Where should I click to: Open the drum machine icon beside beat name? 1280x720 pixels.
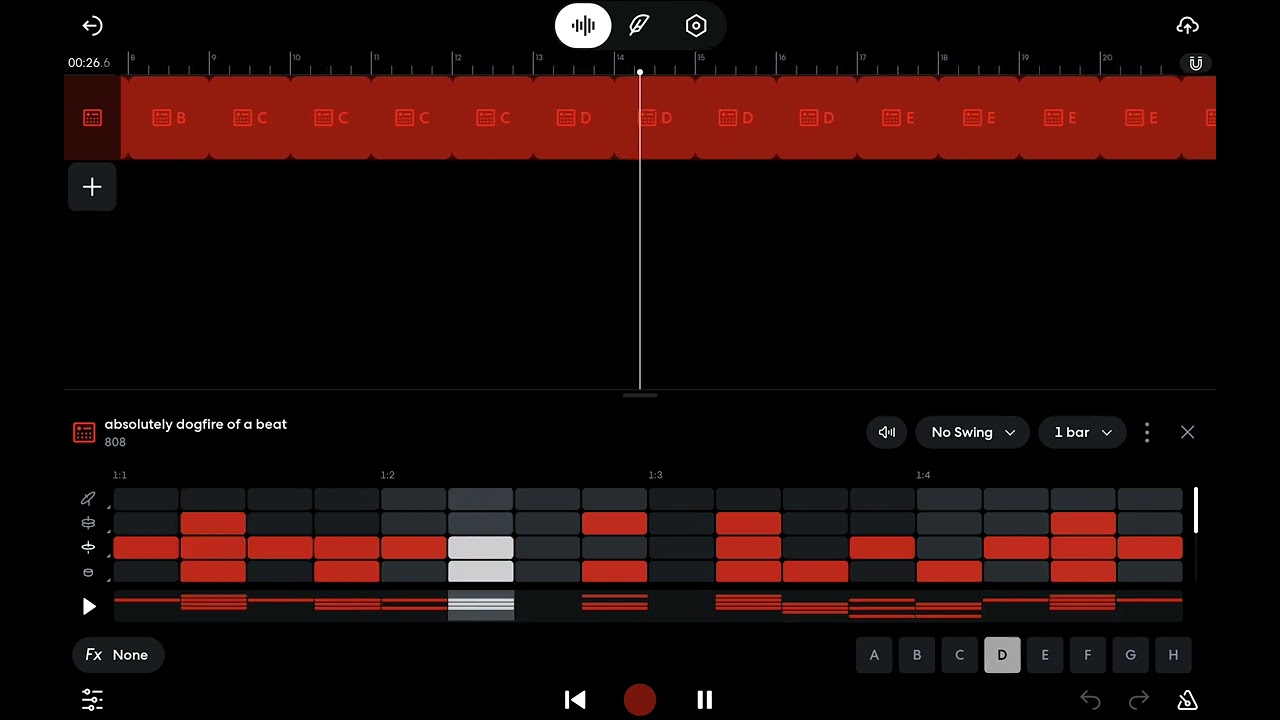(84, 433)
